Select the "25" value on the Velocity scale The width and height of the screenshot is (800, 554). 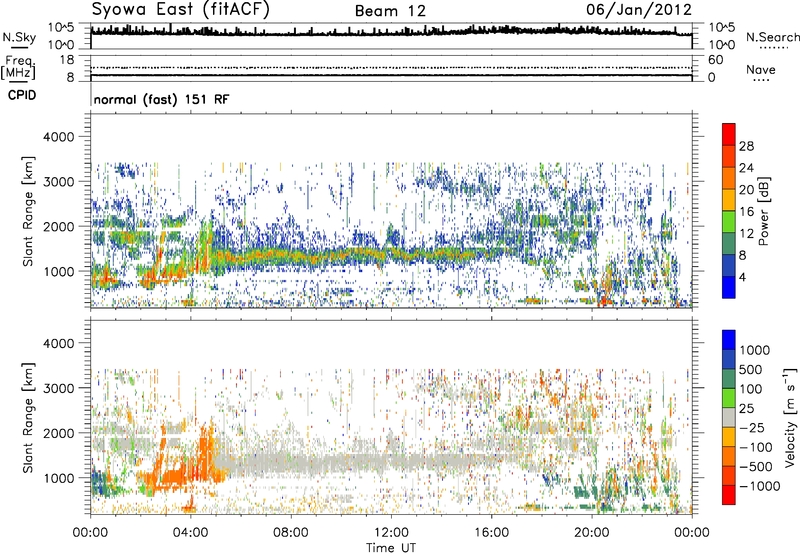coord(746,409)
